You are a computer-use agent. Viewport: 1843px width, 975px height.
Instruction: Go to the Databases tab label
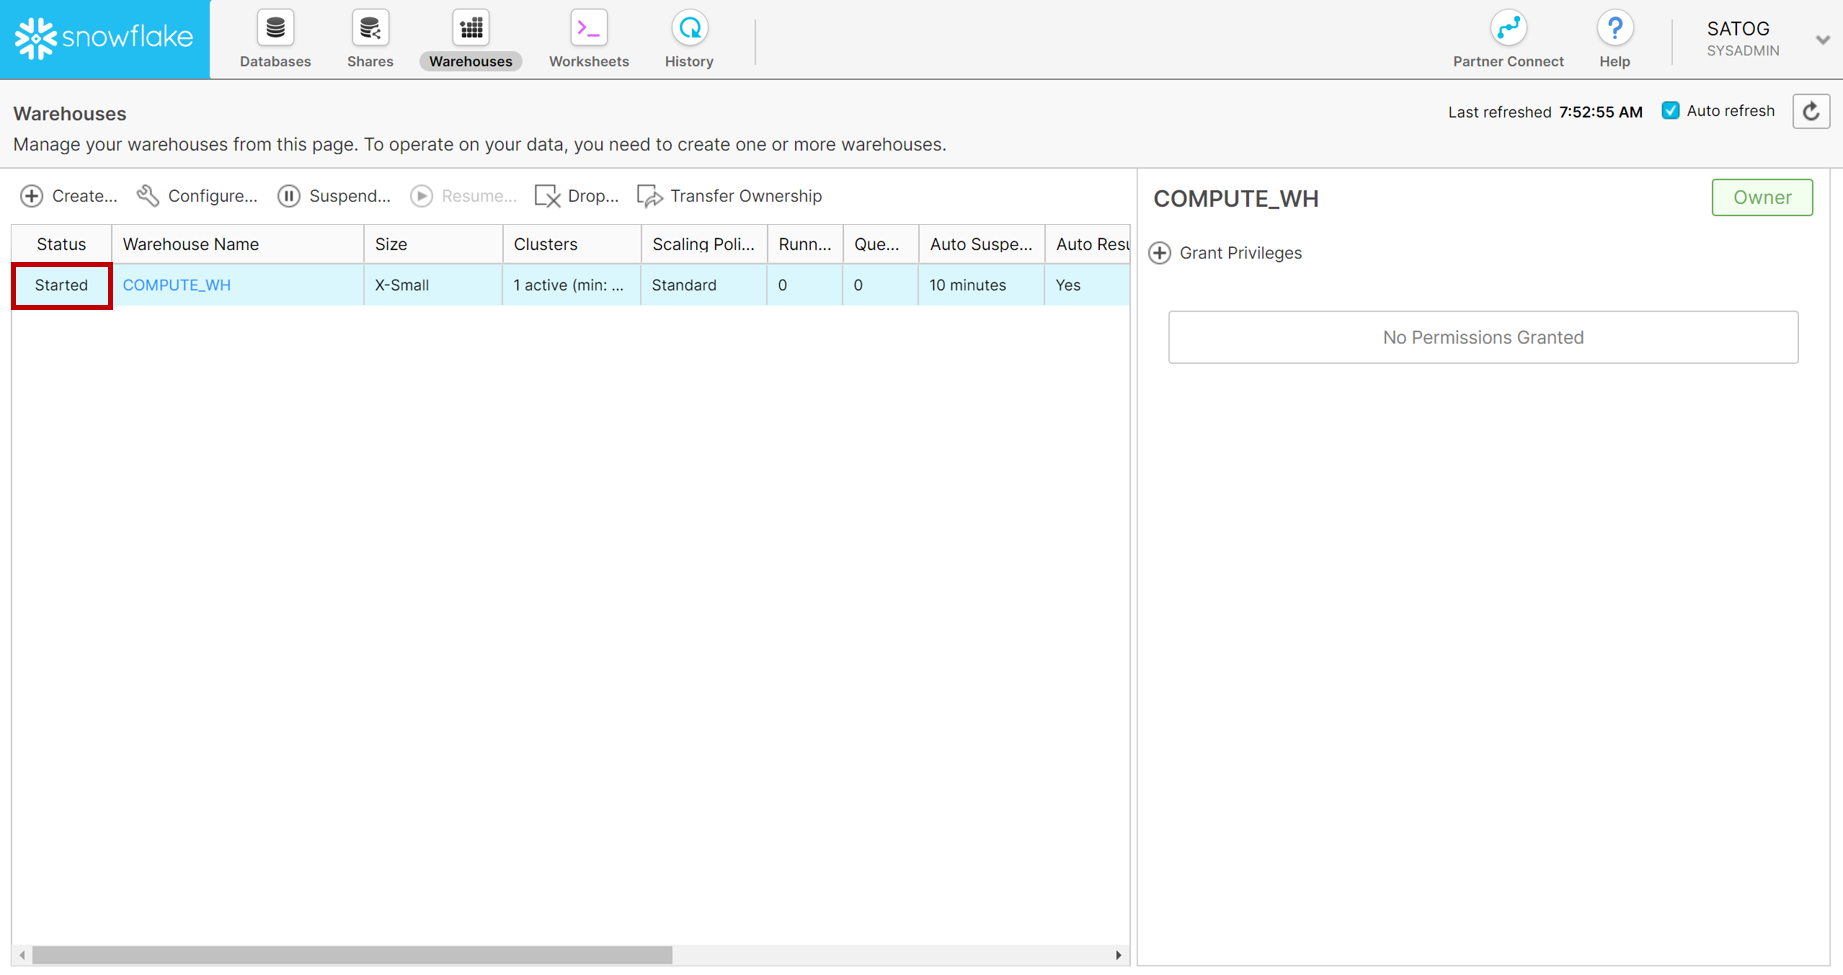pos(275,61)
